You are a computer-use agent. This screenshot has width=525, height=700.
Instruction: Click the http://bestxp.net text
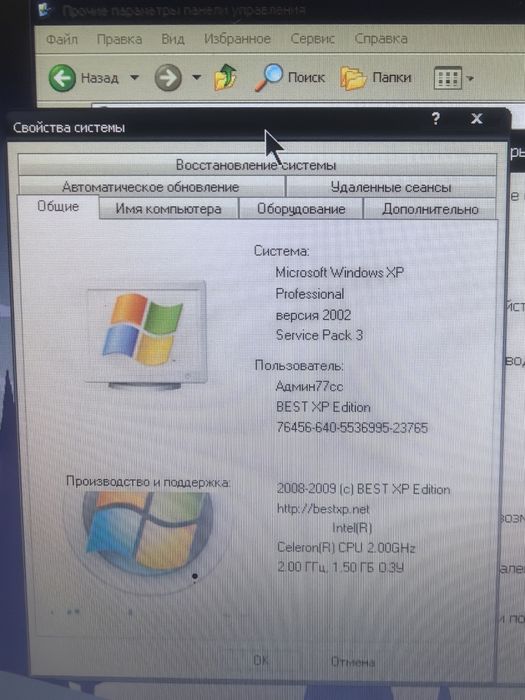click(323, 509)
